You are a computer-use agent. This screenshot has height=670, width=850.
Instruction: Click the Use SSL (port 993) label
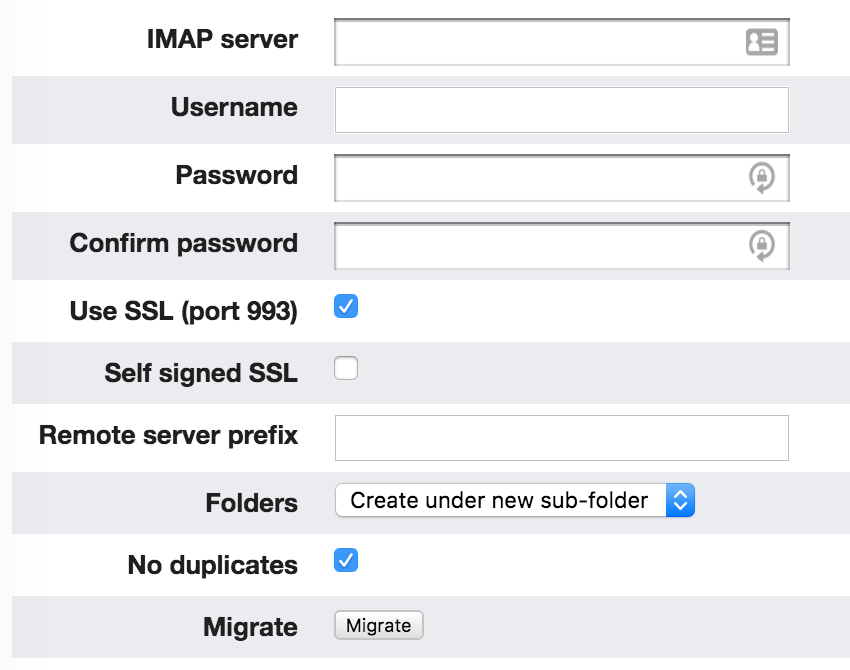pos(184,311)
